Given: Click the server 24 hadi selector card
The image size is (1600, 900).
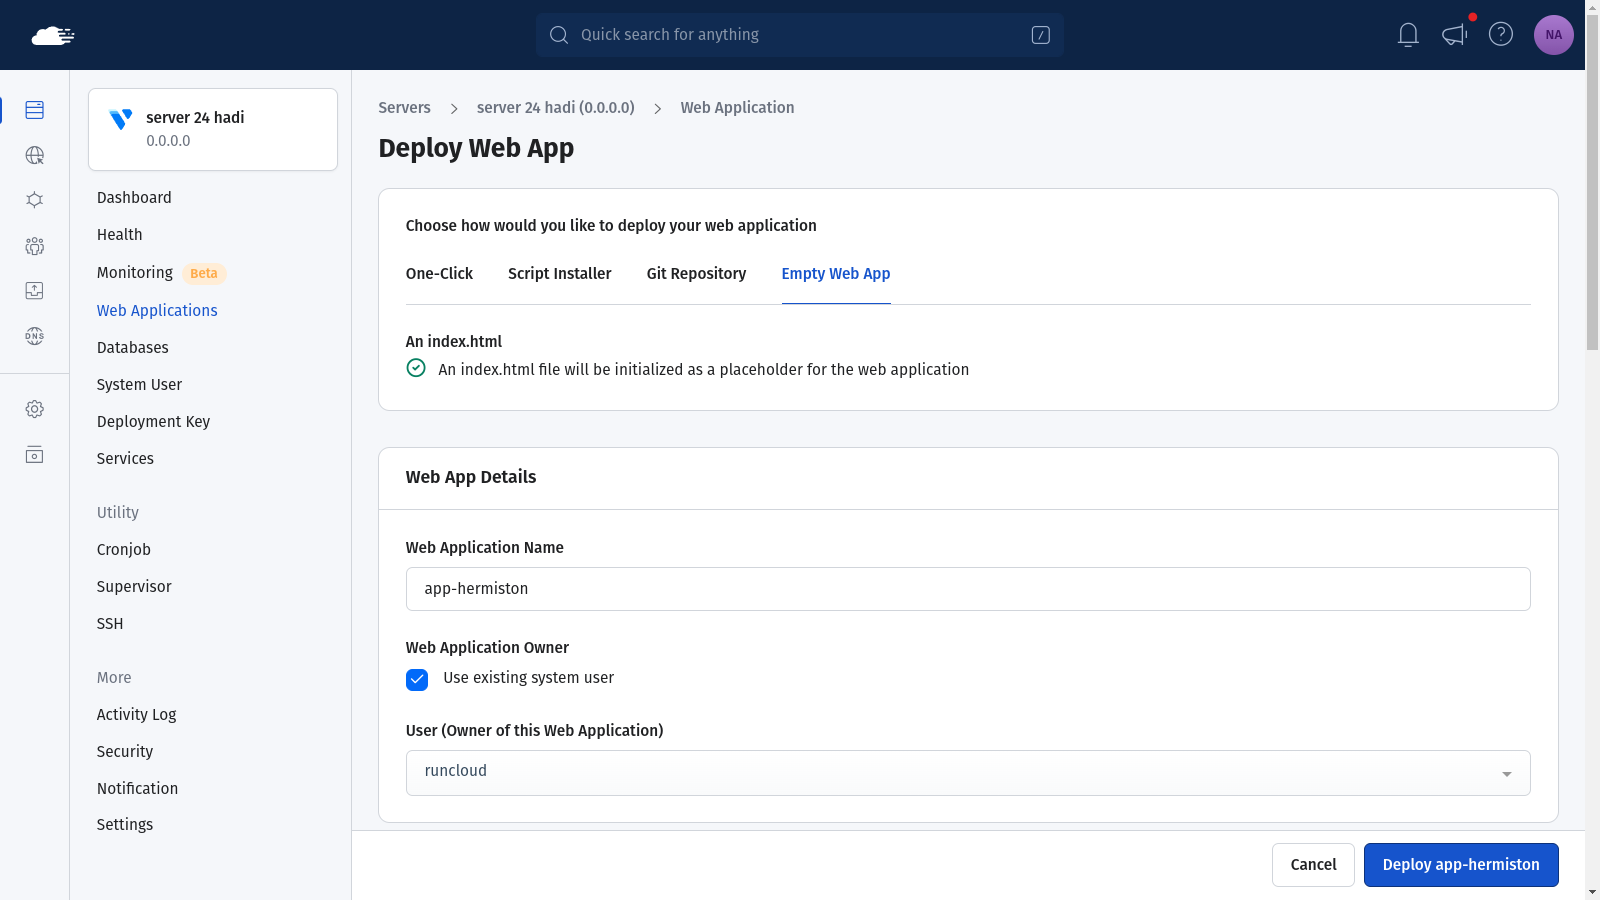Looking at the screenshot, I should [213, 129].
